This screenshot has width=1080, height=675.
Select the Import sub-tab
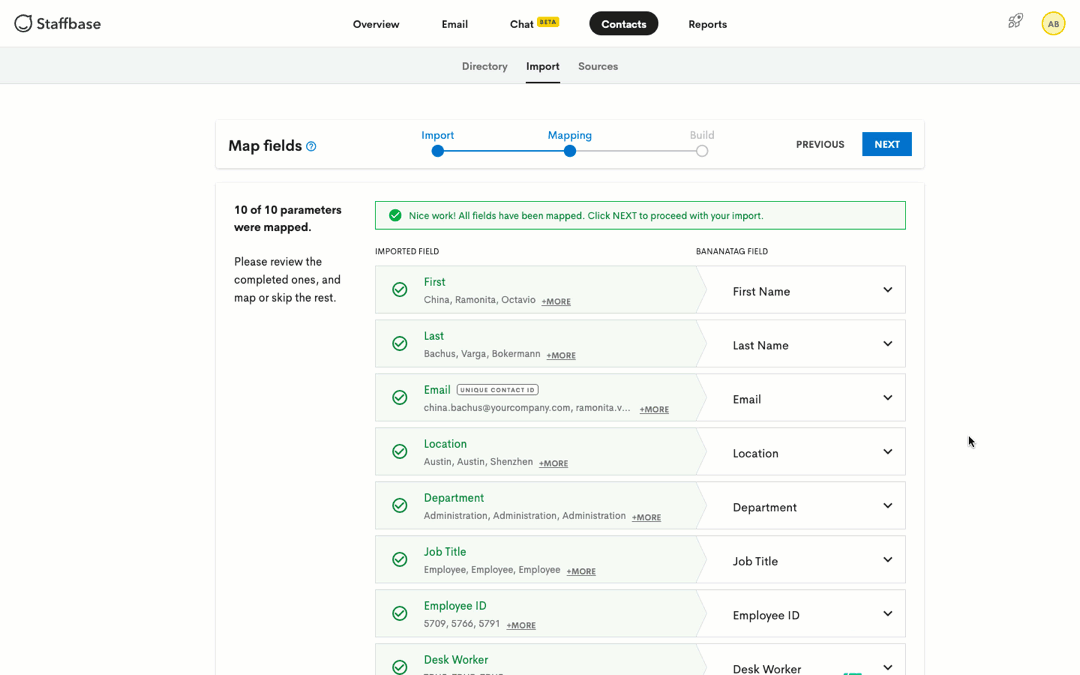click(x=543, y=66)
